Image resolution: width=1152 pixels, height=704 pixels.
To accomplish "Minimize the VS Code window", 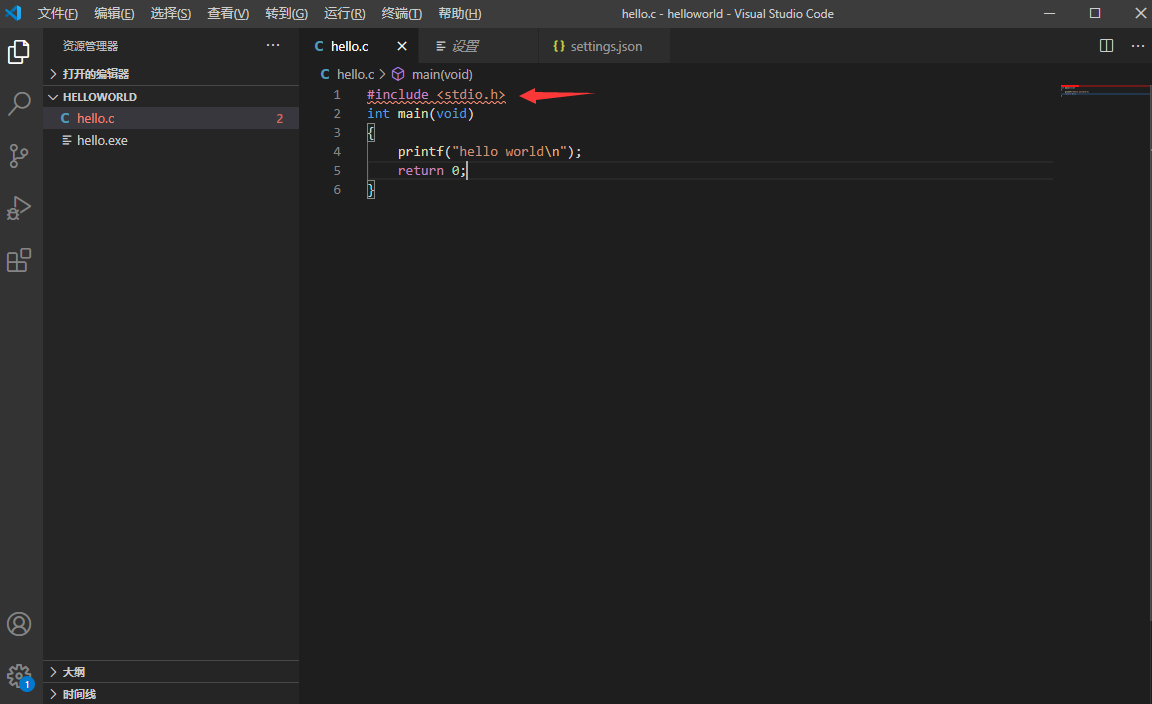I will [x=1049, y=13].
